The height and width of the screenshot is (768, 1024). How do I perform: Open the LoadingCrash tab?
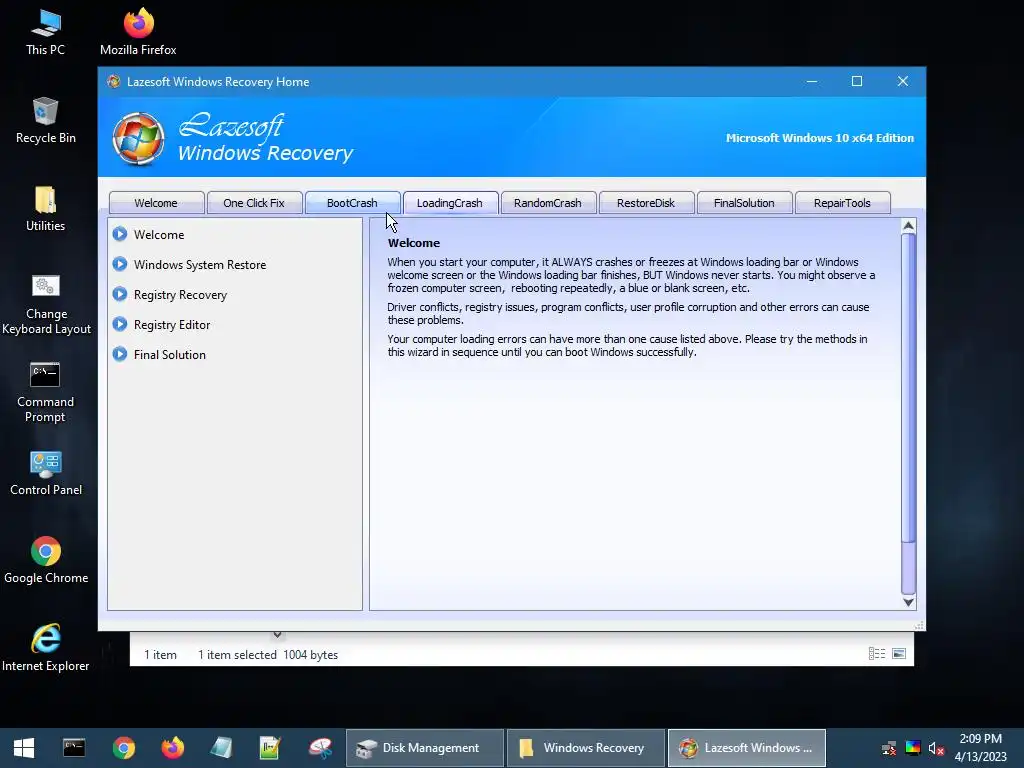pos(450,202)
